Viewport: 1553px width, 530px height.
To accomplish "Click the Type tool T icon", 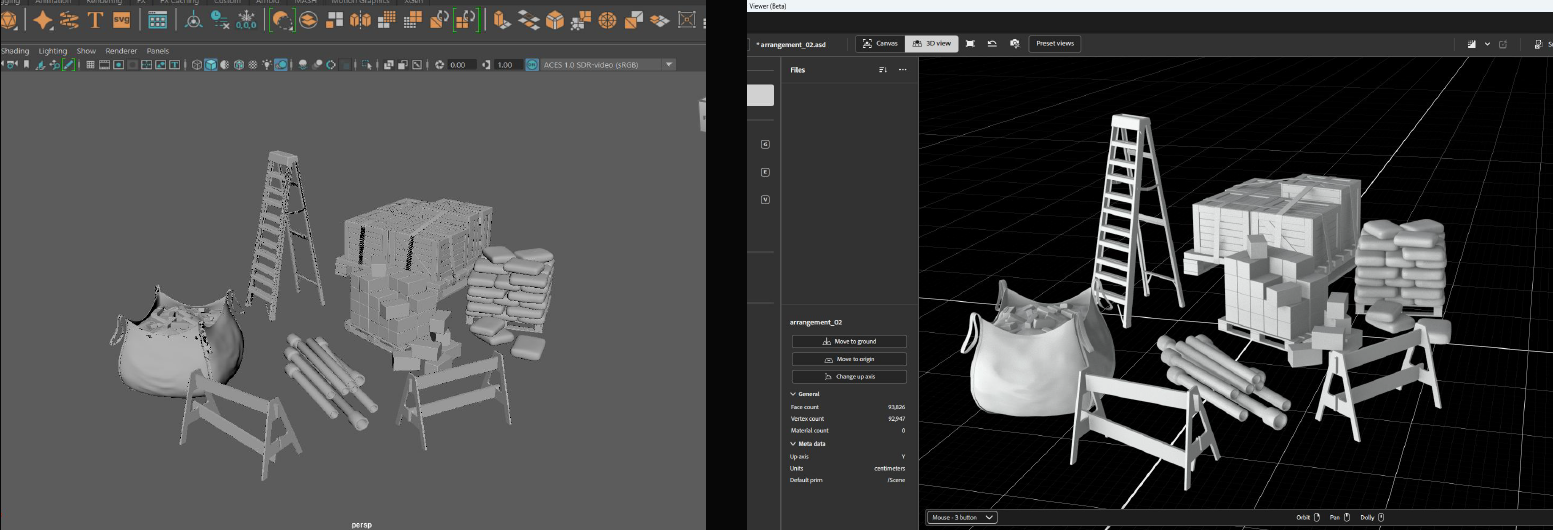I will pos(95,19).
